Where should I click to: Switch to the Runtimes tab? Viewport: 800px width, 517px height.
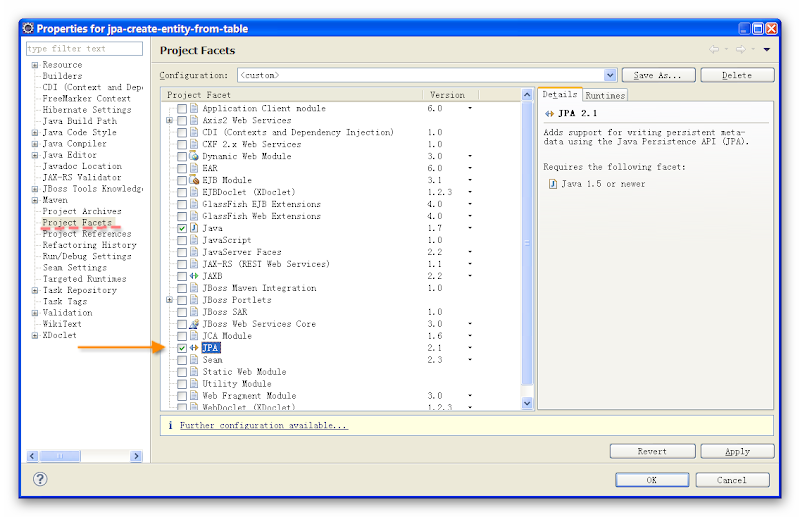coord(605,95)
